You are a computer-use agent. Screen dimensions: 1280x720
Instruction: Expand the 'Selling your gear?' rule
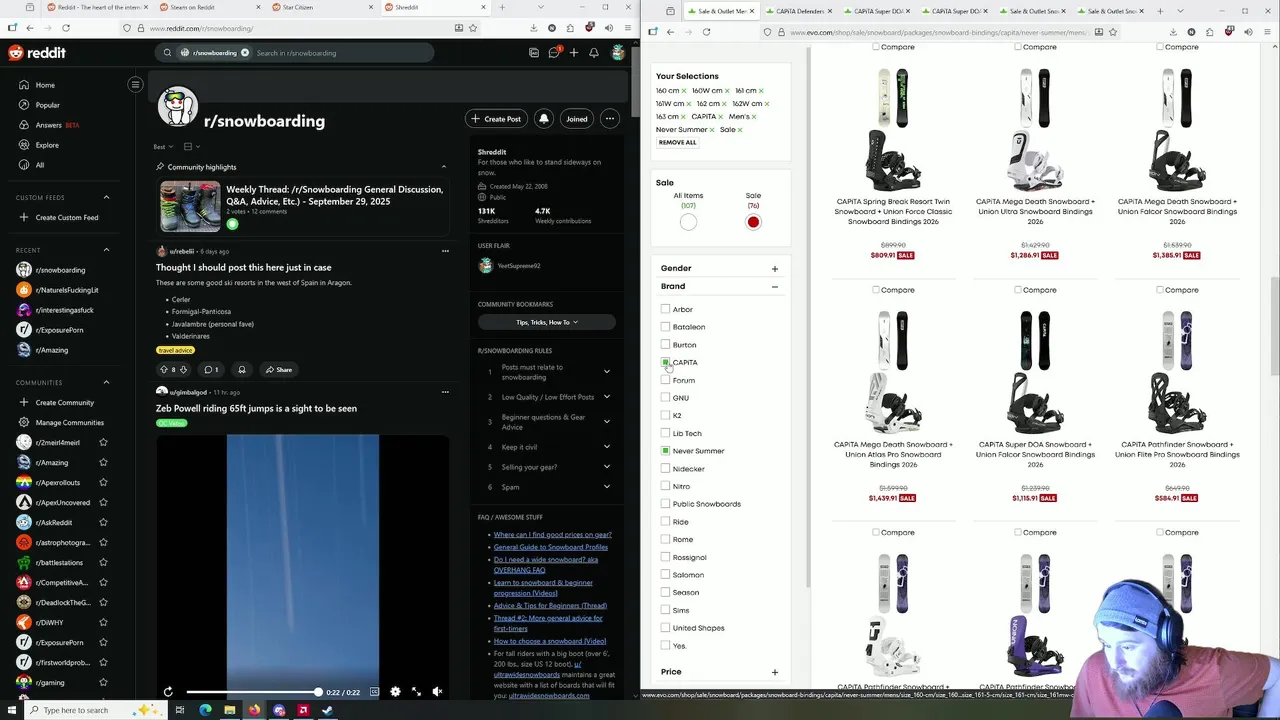click(606, 467)
